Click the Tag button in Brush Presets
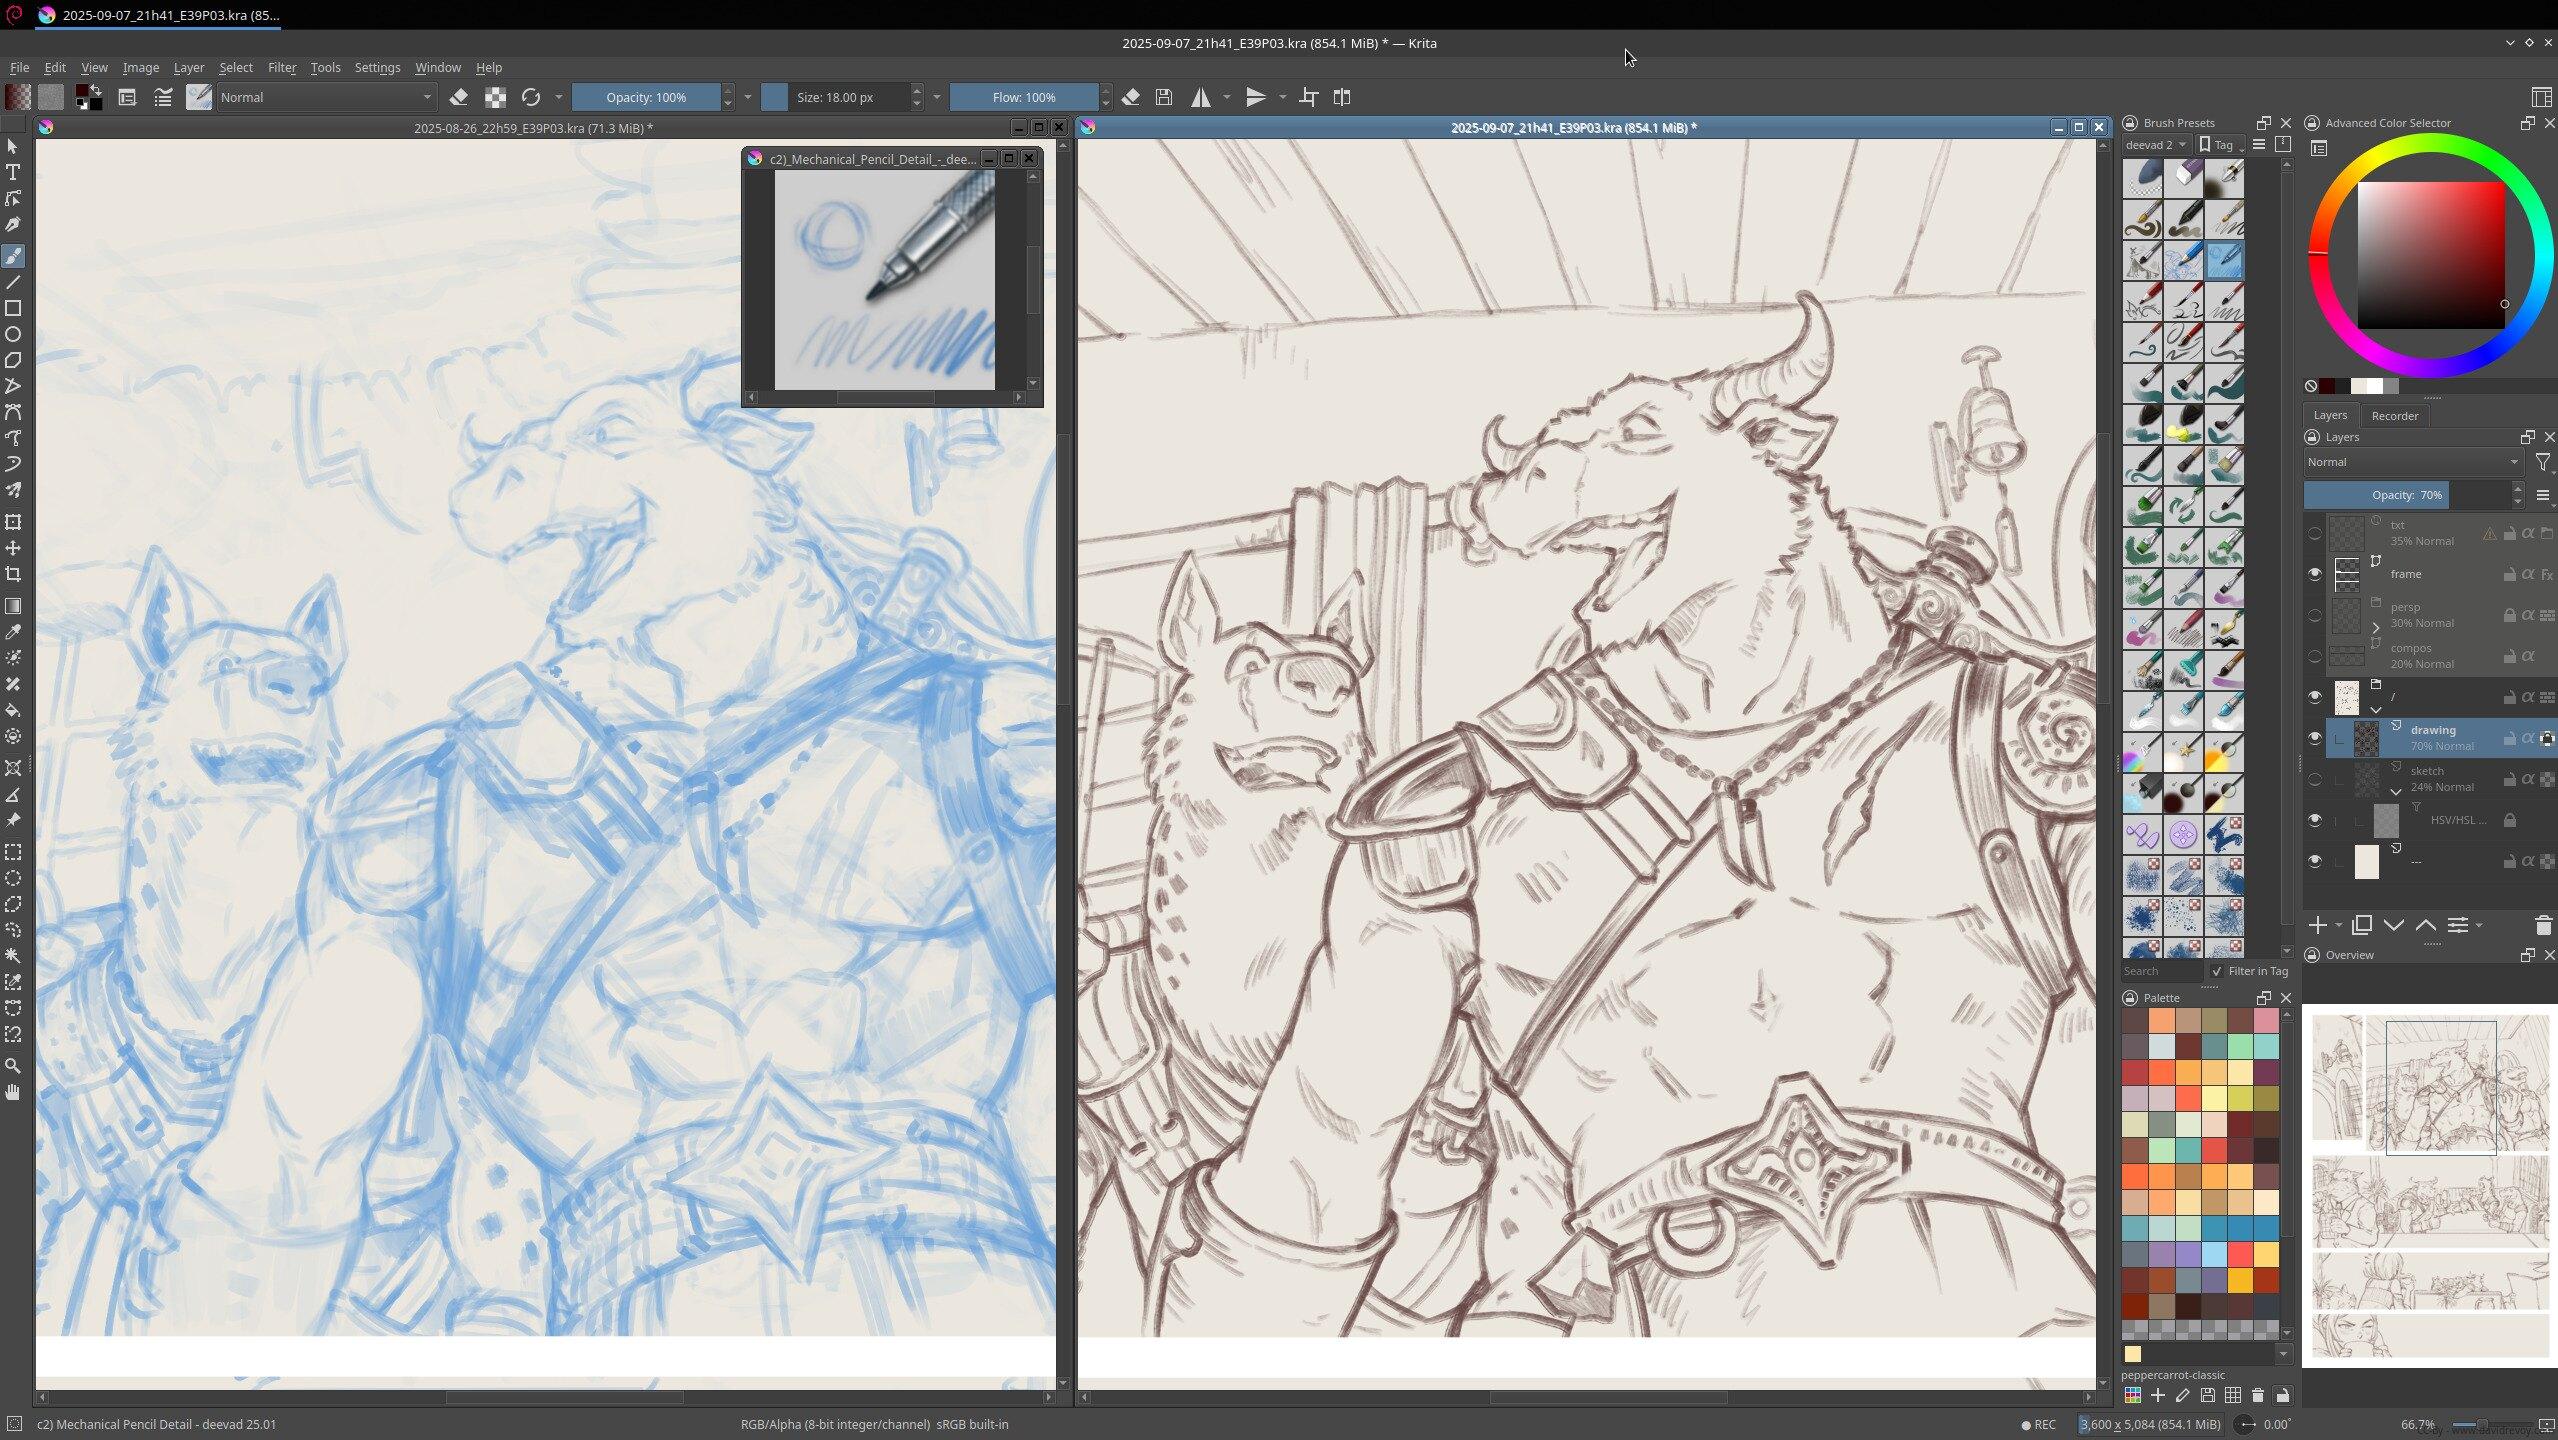Viewport: 2558px width, 1440px height. tap(2221, 145)
